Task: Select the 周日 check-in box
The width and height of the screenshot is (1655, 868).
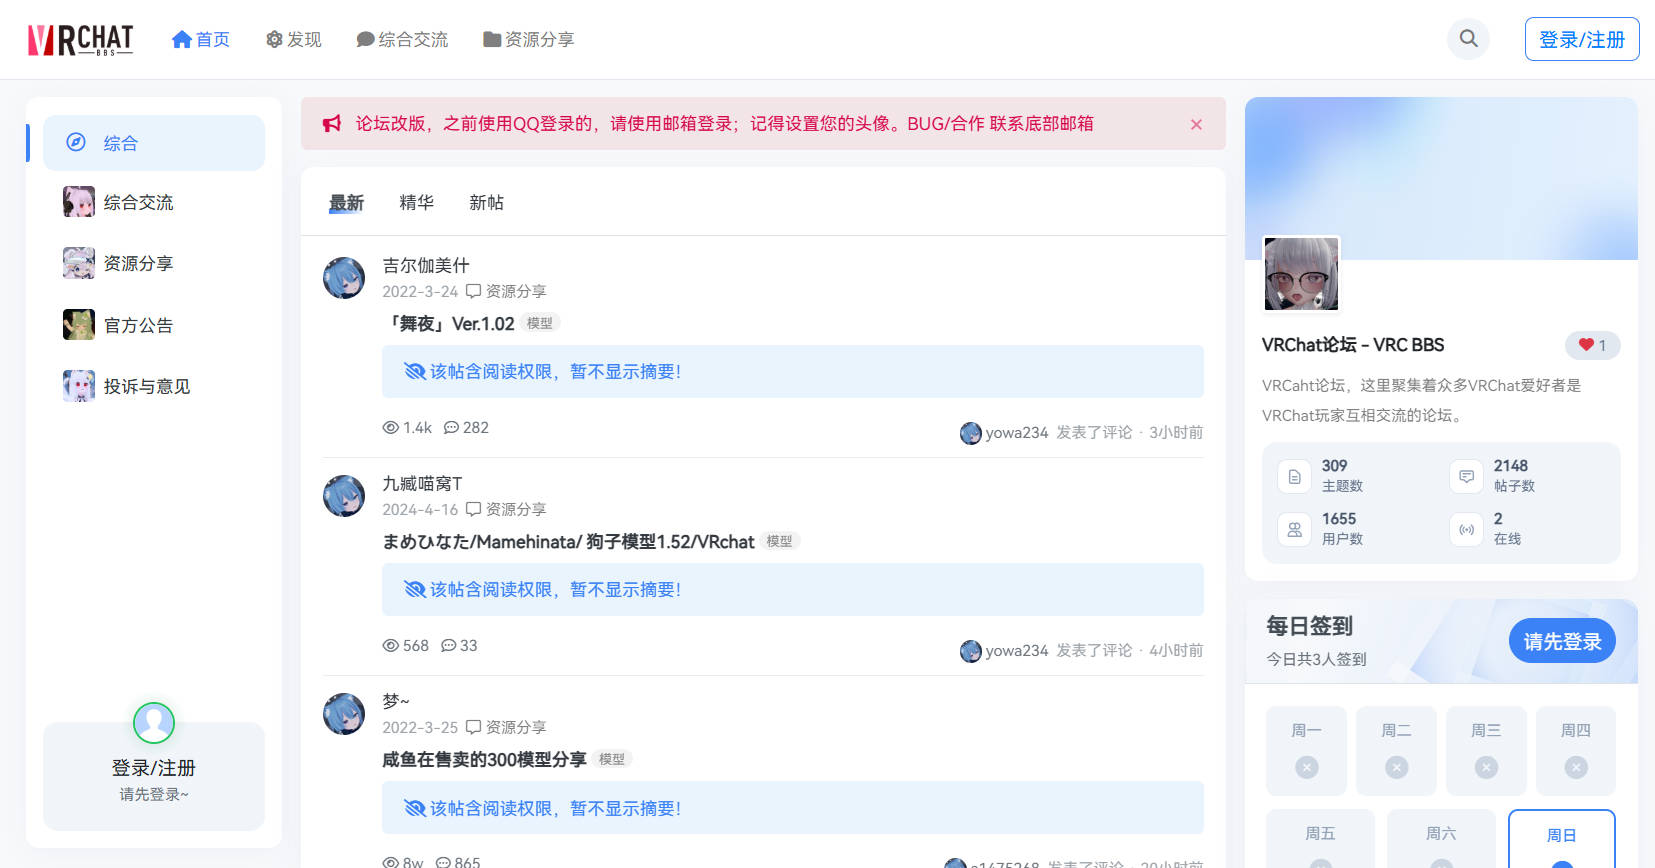Action: (1562, 838)
